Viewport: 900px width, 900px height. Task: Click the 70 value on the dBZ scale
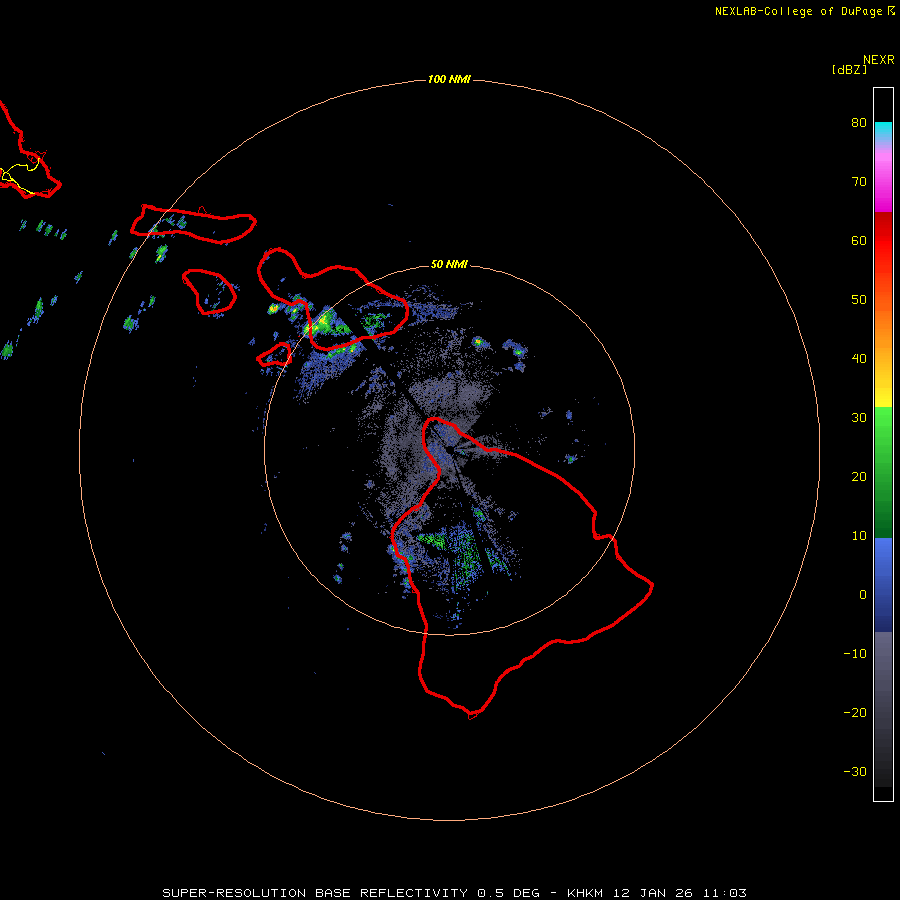pyautogui.click(x=859, y=182)
